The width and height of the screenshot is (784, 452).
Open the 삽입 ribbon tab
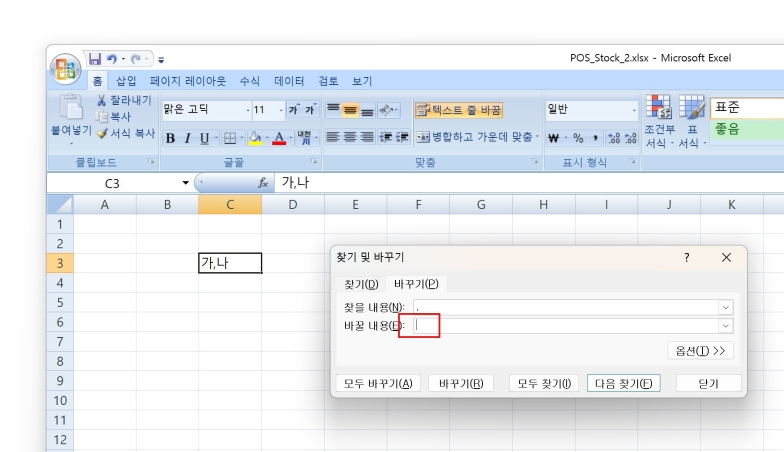pos(126,81)
